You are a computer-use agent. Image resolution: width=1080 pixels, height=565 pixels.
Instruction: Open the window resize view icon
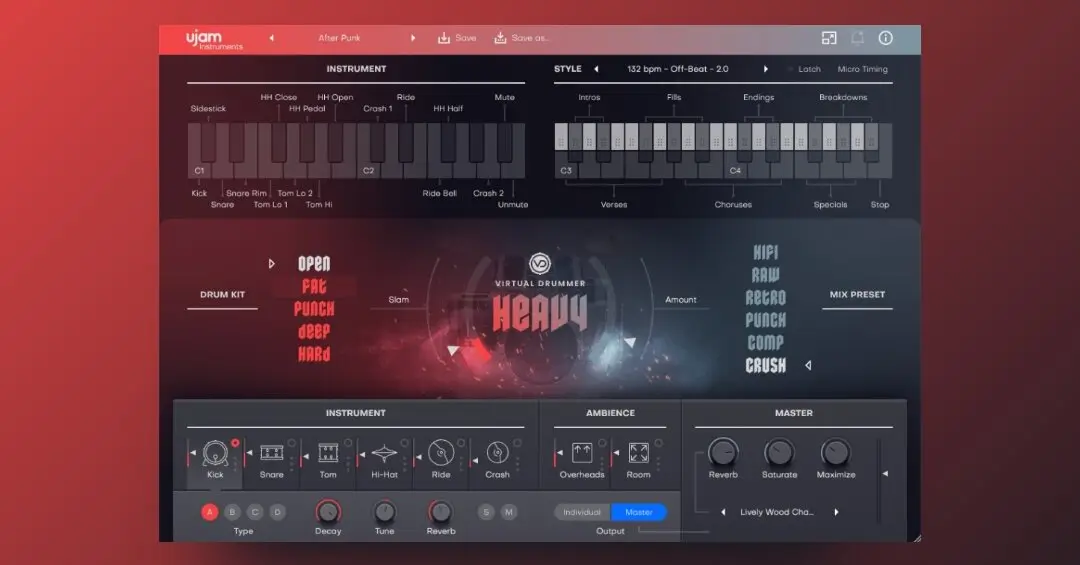pyautogui.click(x=829, y=39)
